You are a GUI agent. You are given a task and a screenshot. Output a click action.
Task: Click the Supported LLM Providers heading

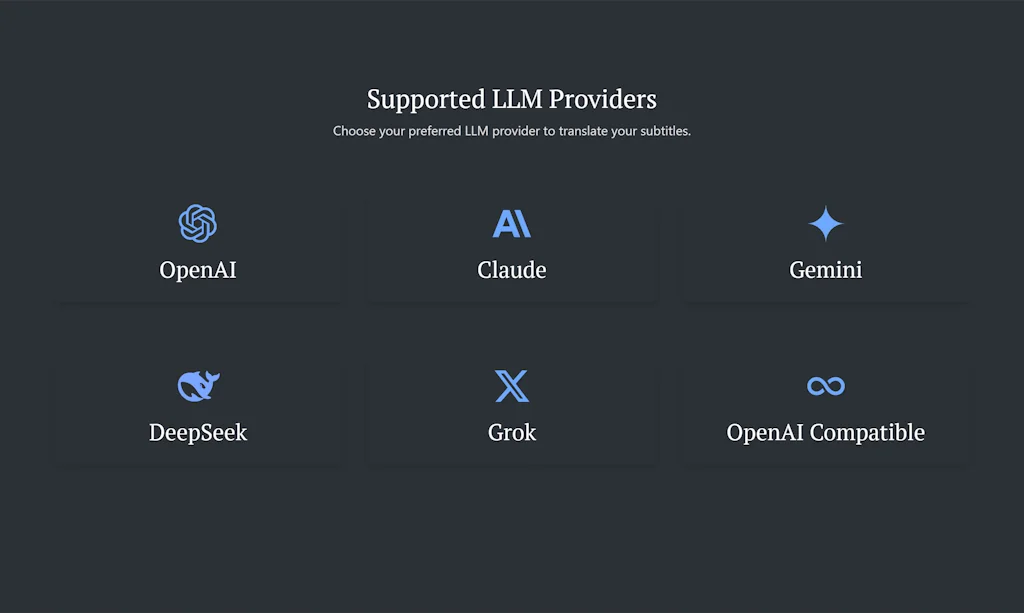[x=512, y=99]
